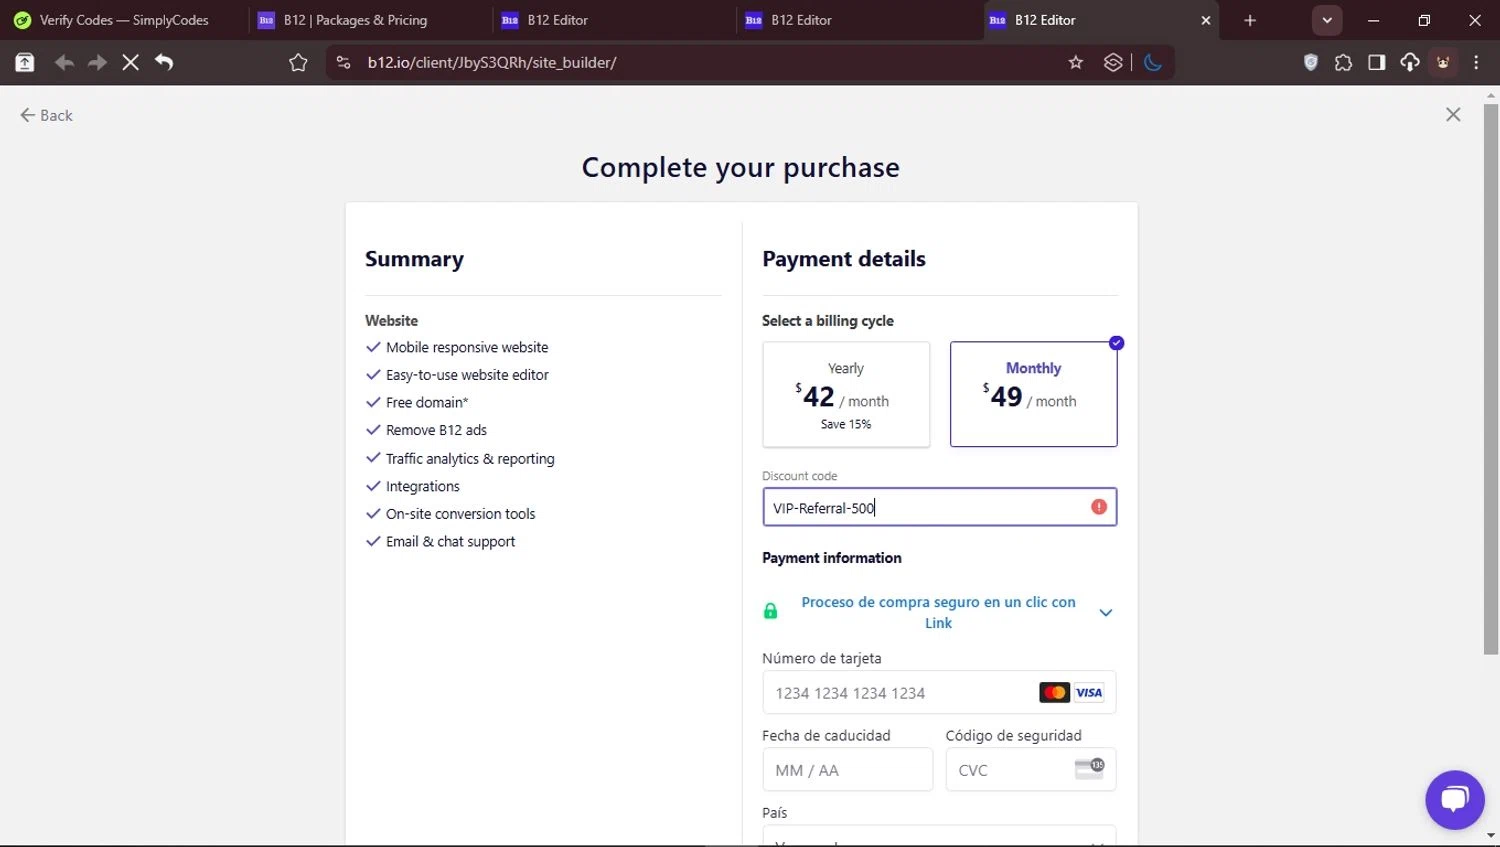Switch to Verify Codes SimplyCodes tab

click(x=122, y=20)
